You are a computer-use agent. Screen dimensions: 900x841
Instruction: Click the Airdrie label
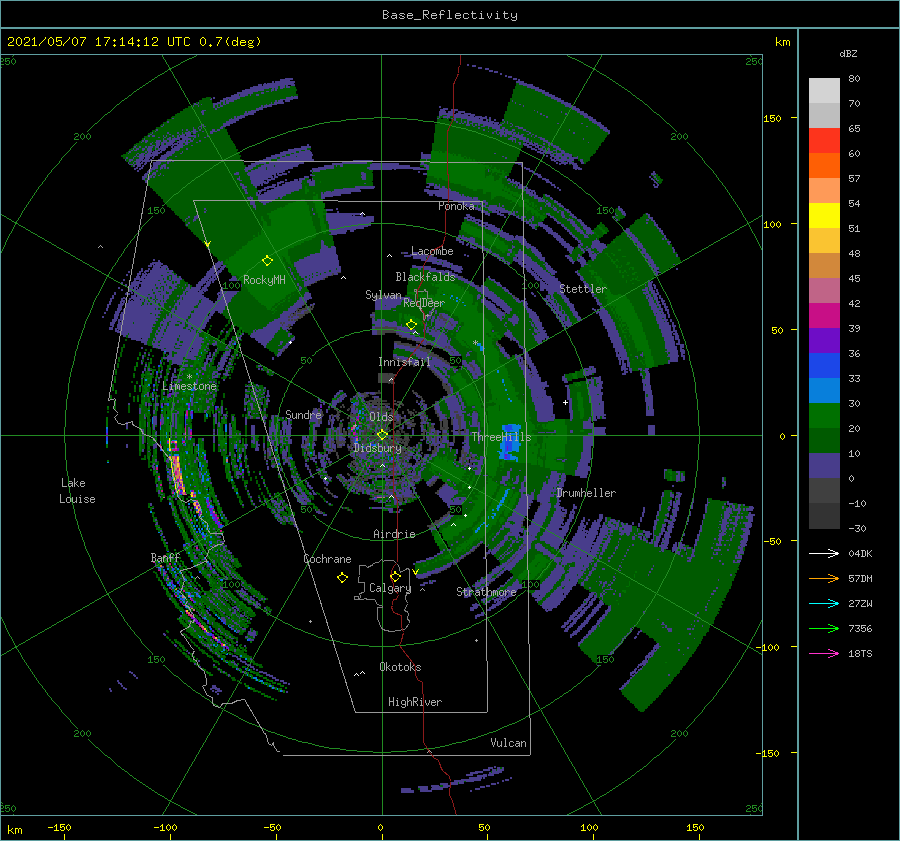coord(394,534)
